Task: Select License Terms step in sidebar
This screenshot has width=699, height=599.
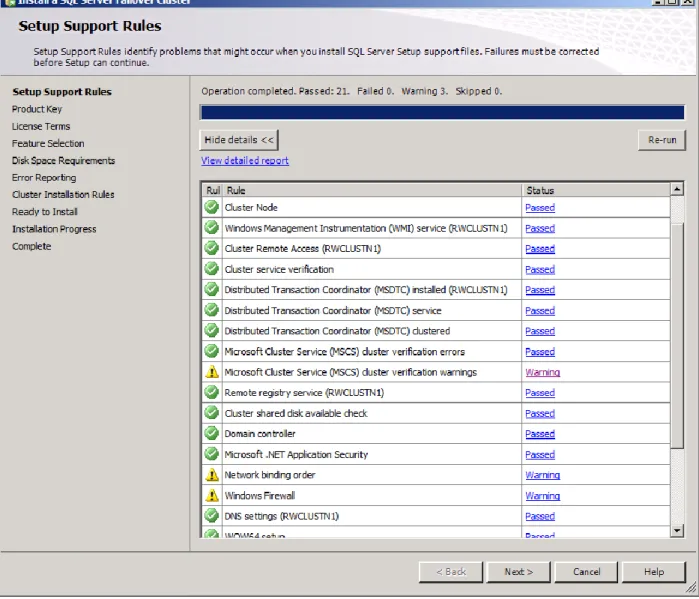Action: (x=41, y=127)
